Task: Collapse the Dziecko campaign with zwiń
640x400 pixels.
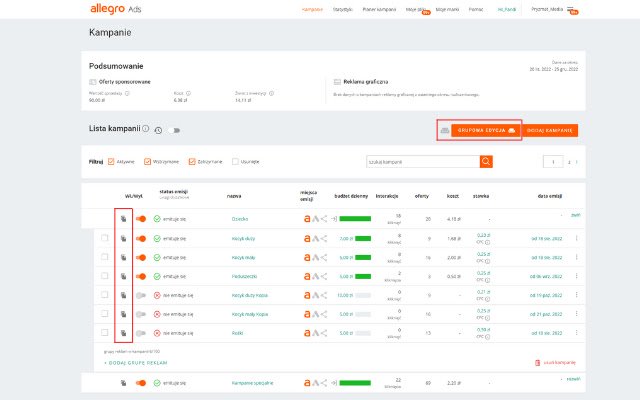Action: (576, 215)
